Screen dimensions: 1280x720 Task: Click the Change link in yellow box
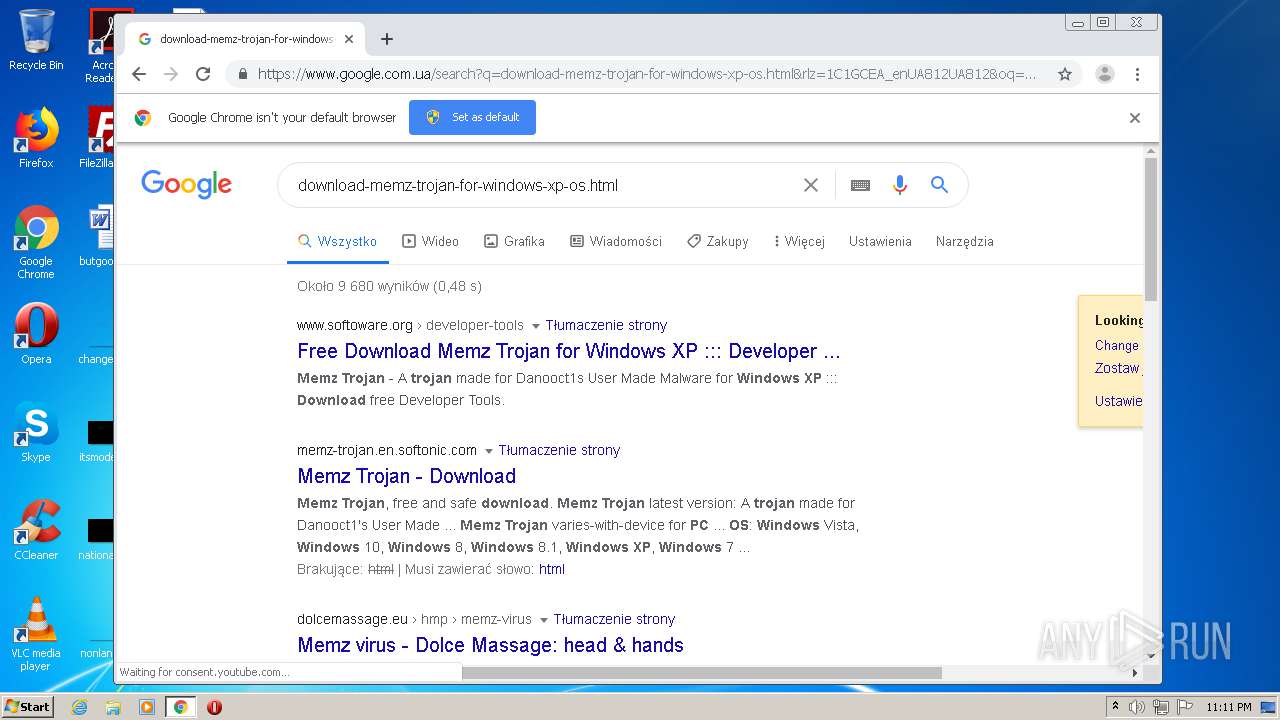[1117, 345]
